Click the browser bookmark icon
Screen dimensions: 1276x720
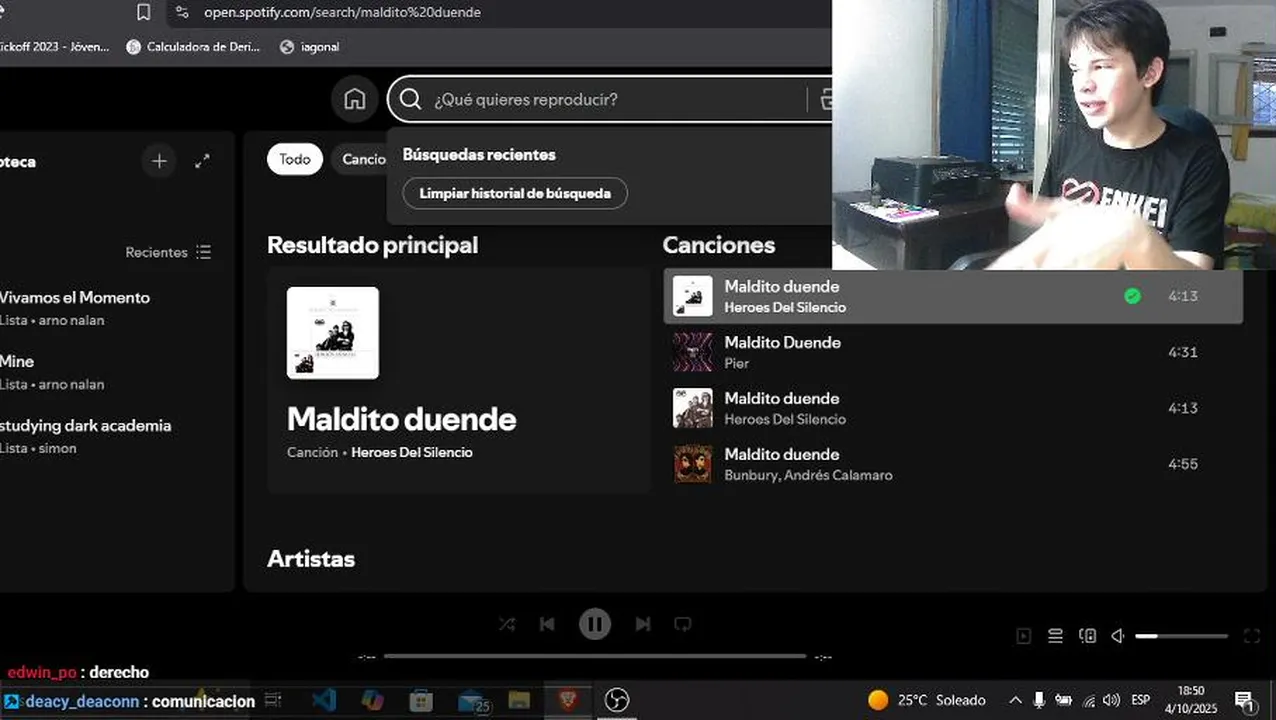[x=143, y=12]
